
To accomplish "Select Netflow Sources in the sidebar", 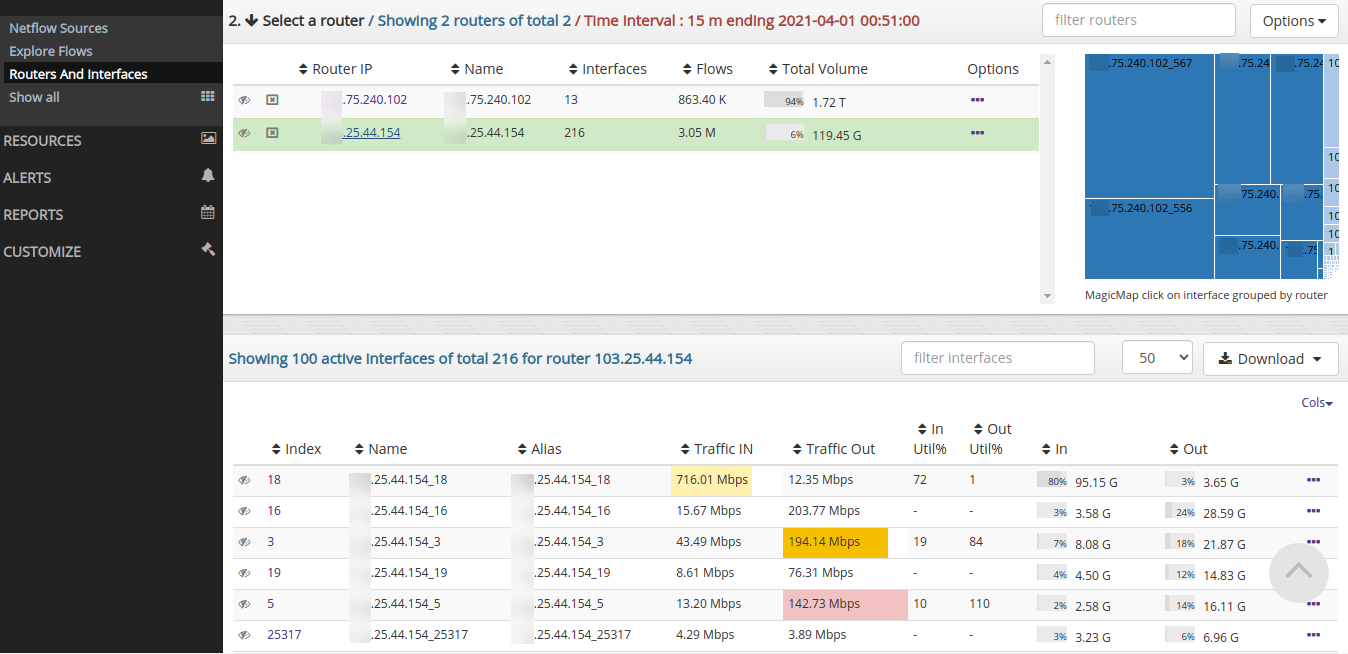I will point(58,28).
